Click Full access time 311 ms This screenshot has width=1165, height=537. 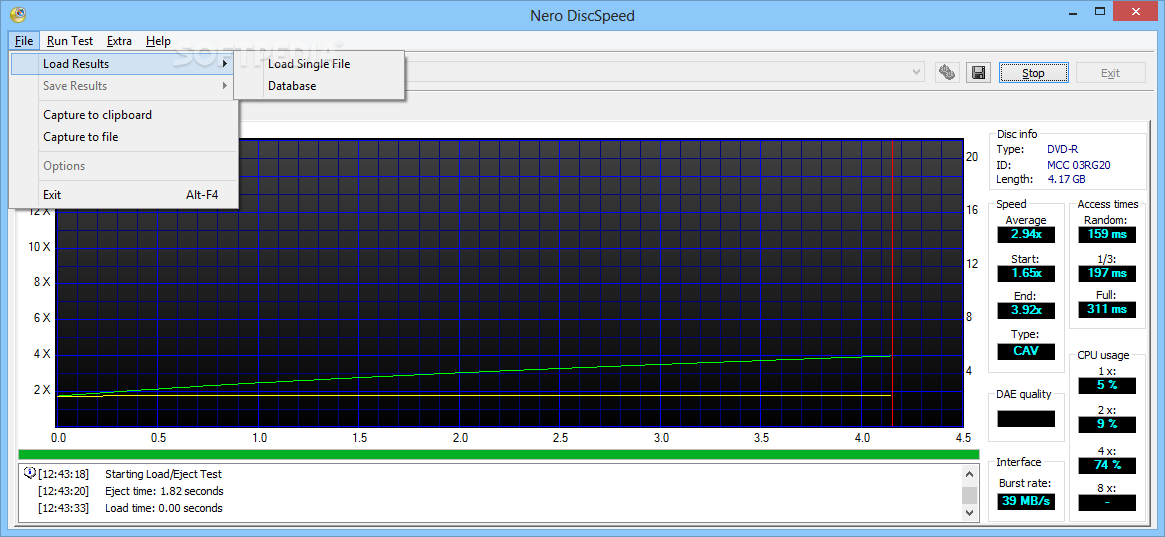[1107, 310]
